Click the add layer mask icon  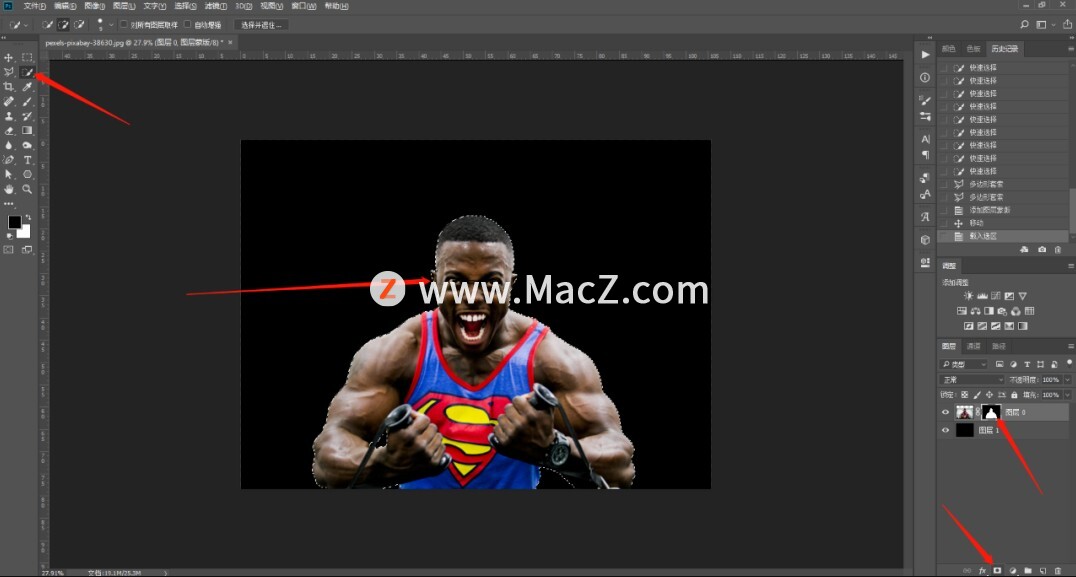click(x=997, y=571)
